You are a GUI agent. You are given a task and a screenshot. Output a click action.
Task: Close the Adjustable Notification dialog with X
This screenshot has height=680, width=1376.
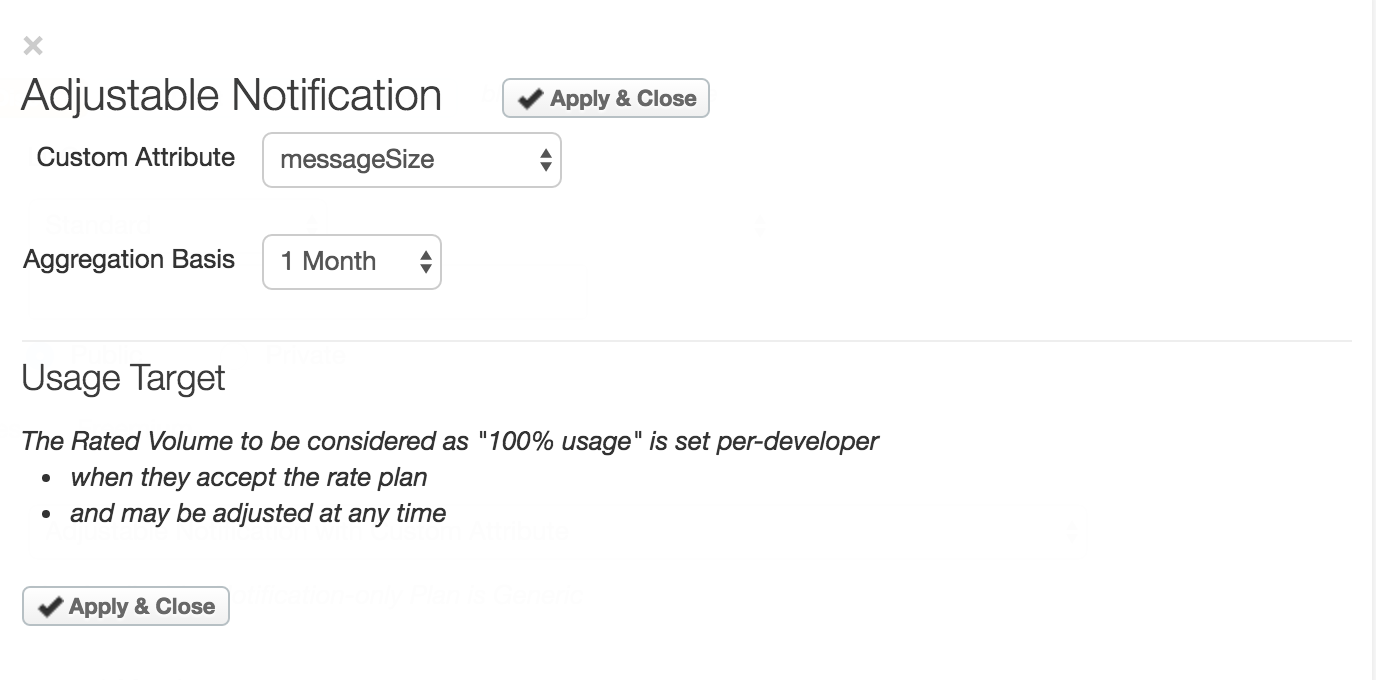point(33,45)
